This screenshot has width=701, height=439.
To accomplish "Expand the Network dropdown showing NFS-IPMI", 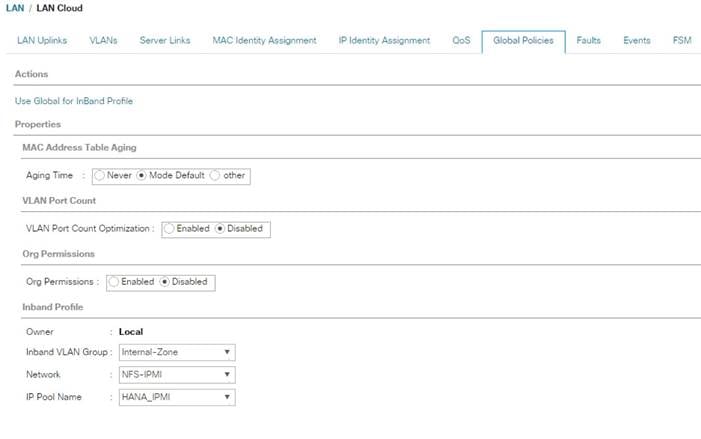I will coord(177,375).
